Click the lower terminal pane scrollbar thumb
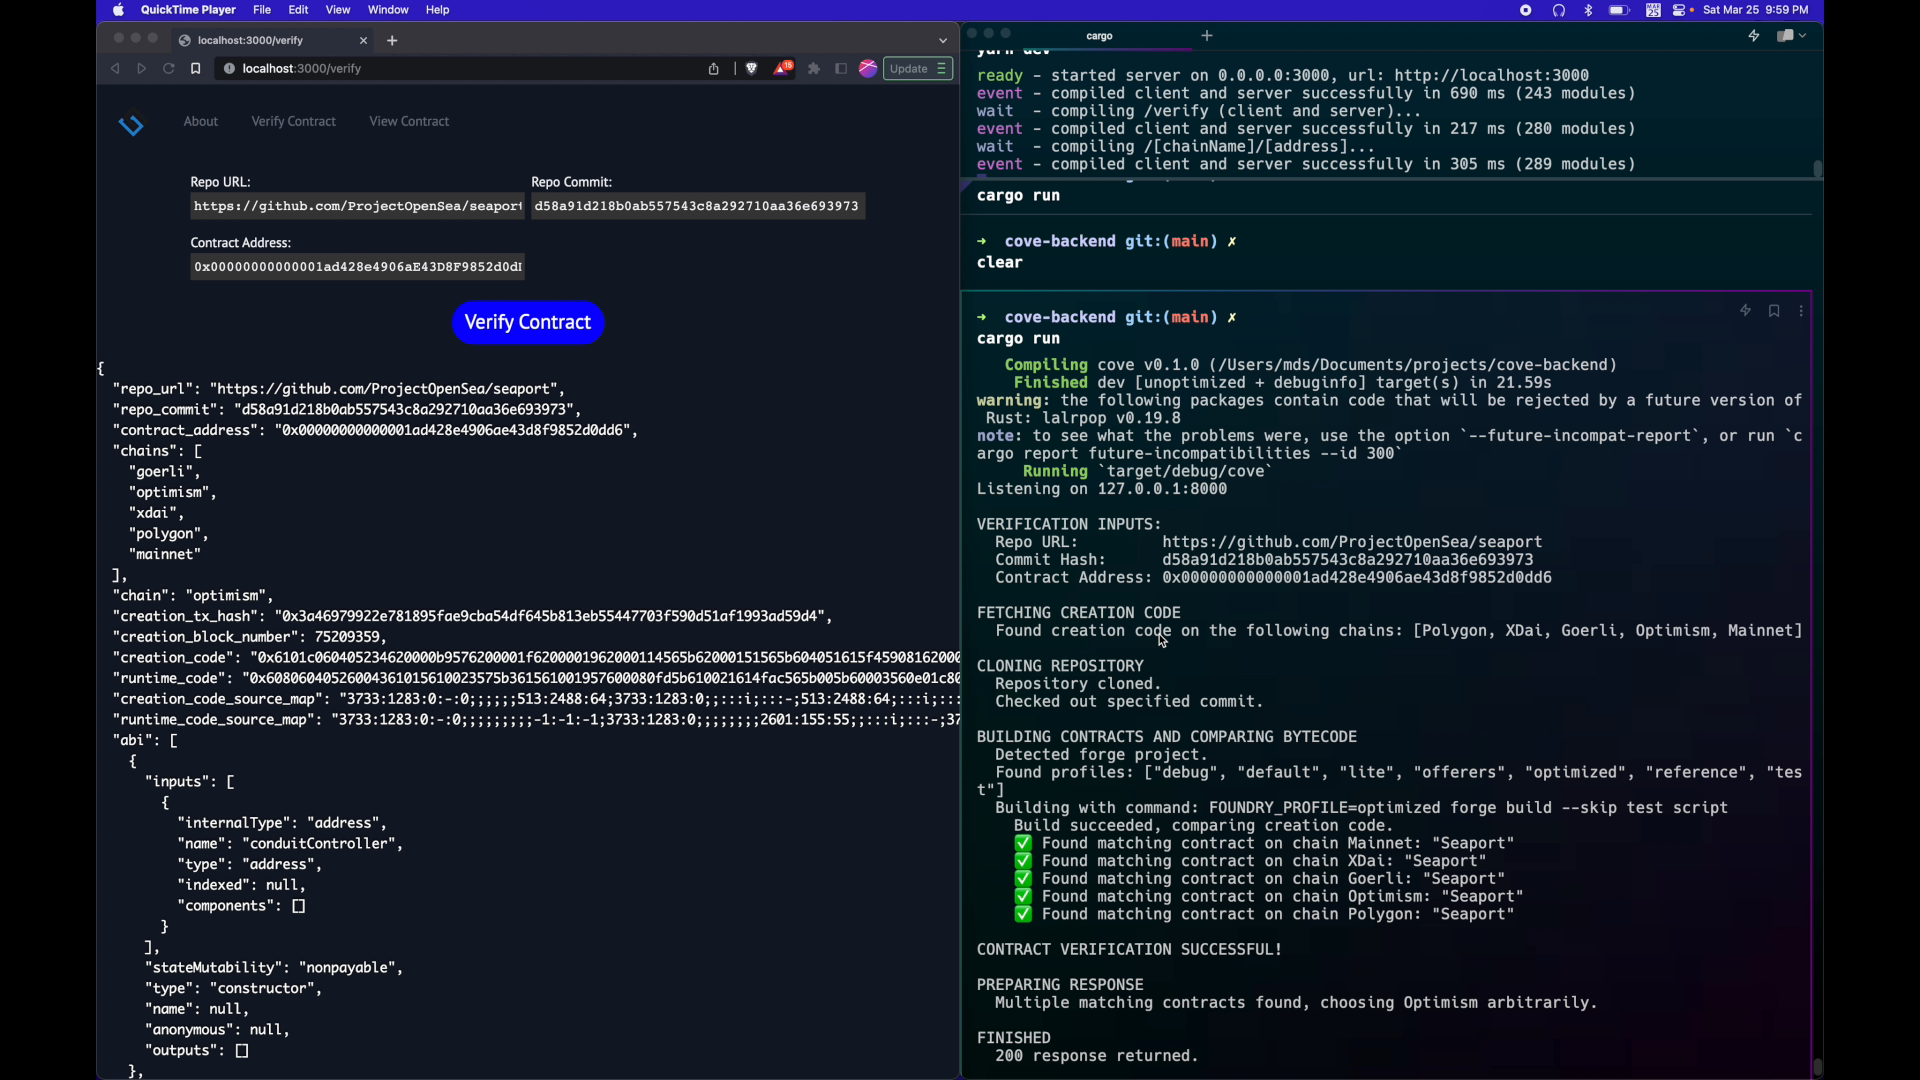Image resolution: width=1920 pixels, height=1080 pixels. [1817, 1067]
